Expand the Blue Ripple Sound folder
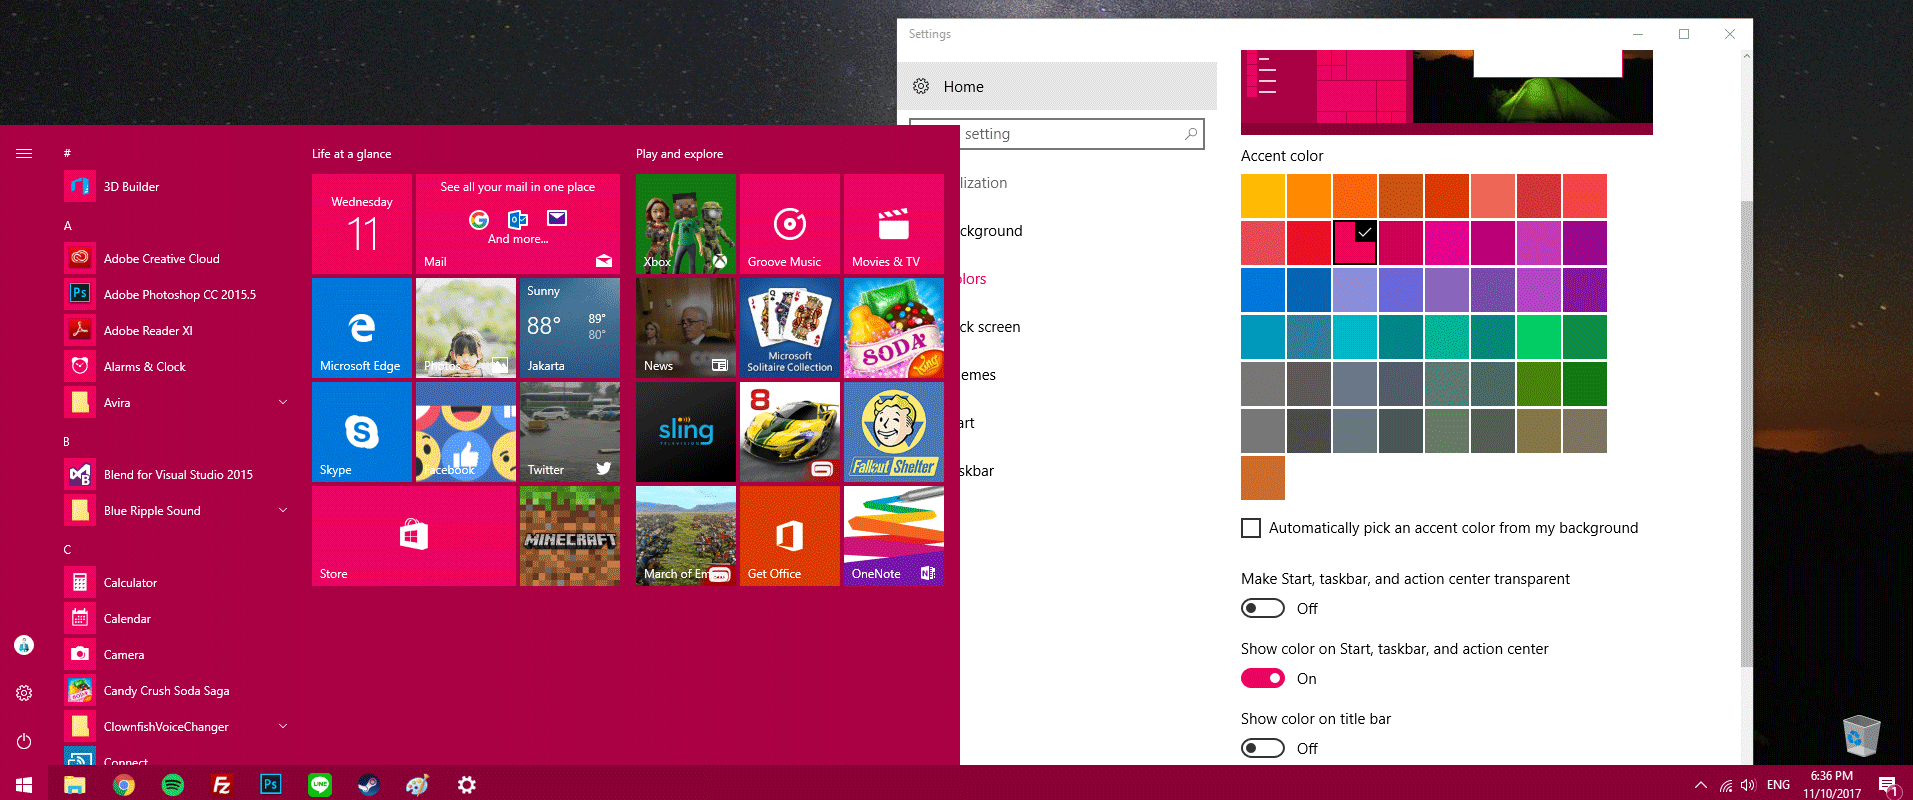Viewport: 1913px width, 800px height. pyautogui.click(x=283, y=510)
